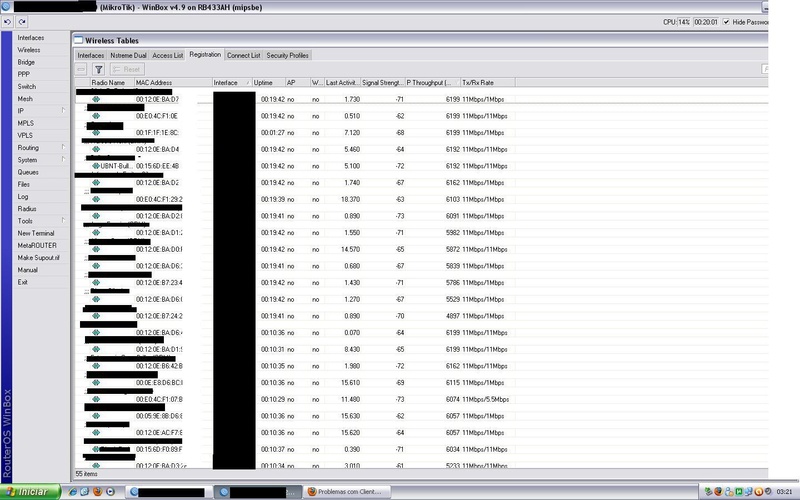Open VPLS in the sidebar menu
This screenshot has height=500, width=800.
25,136
